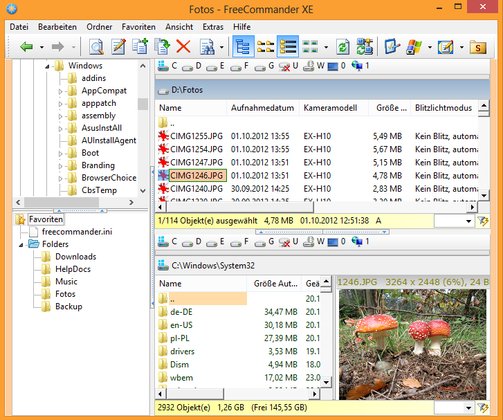Open the quick filter combo in bottom status bar
The image size is (503, 420).
[x=454, y=407]
